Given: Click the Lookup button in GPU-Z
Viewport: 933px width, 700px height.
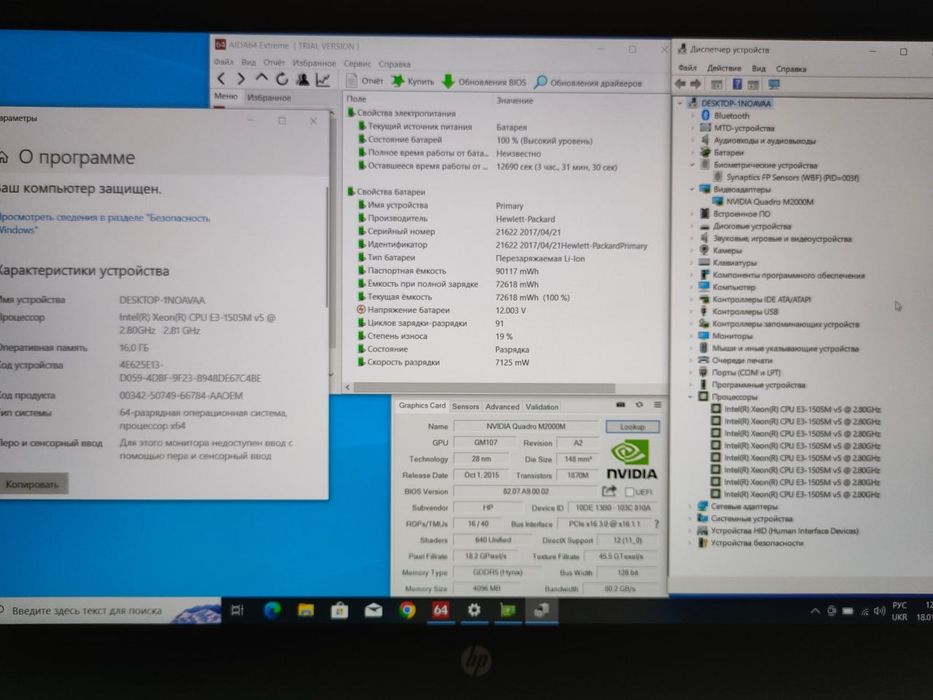Looking at the screenshot, I should (x=632, y=427).
